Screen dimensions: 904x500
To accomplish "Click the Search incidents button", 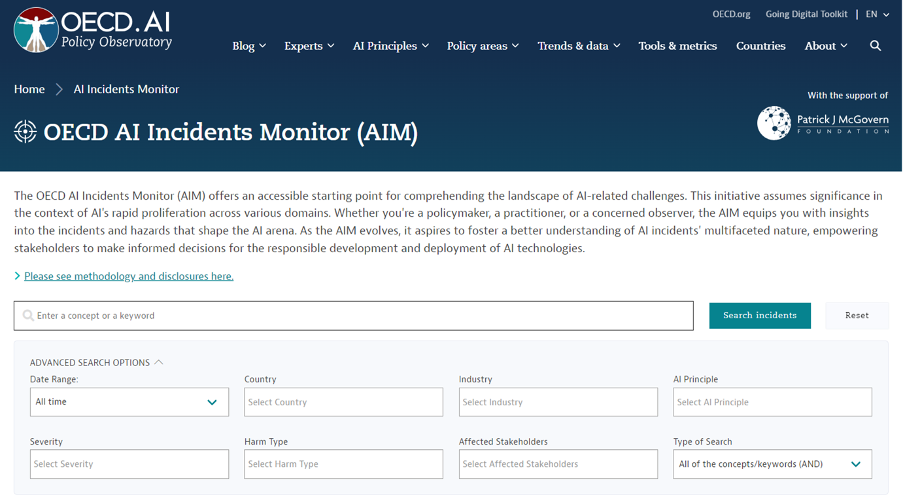I will point(760,315).
